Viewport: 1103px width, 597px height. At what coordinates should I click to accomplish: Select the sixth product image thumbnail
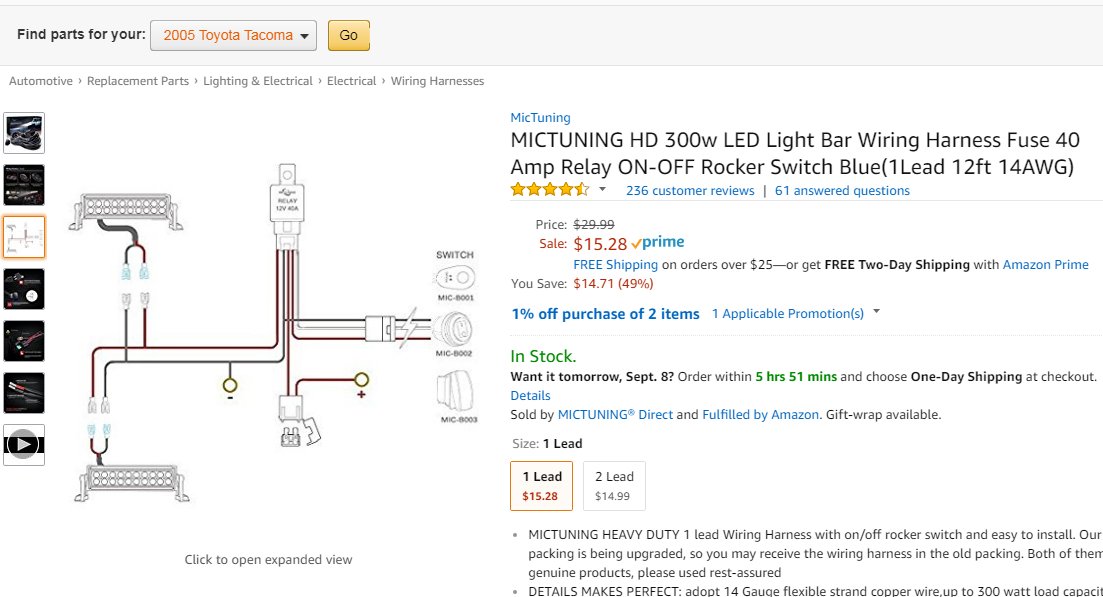pyautogui.click(x=24, y=393)
